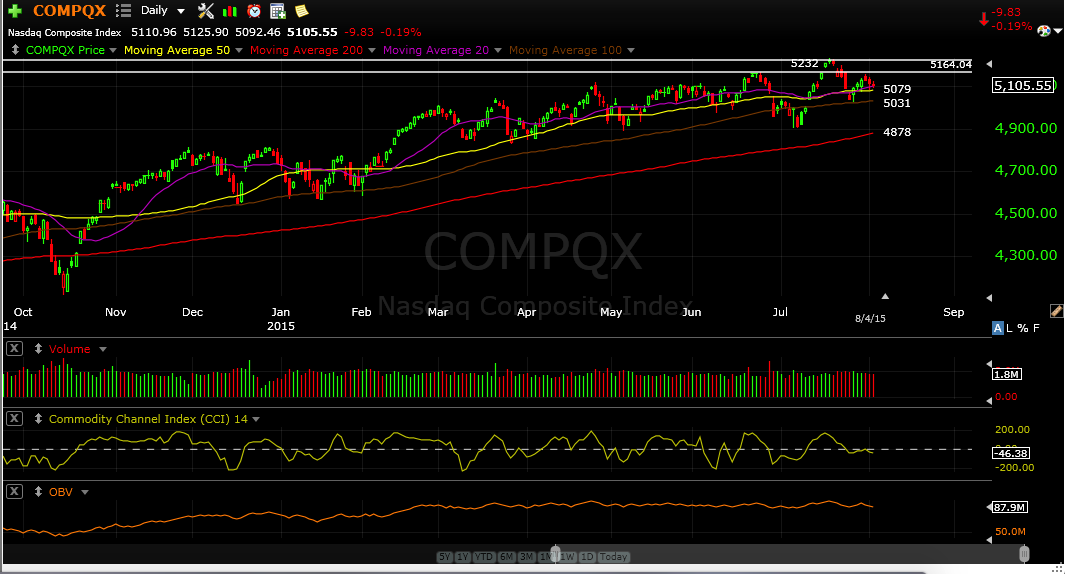Click the OBV pane arrow beside 87.9M
Viewport: 1065px width, 574px height.
tap(989, 507)
